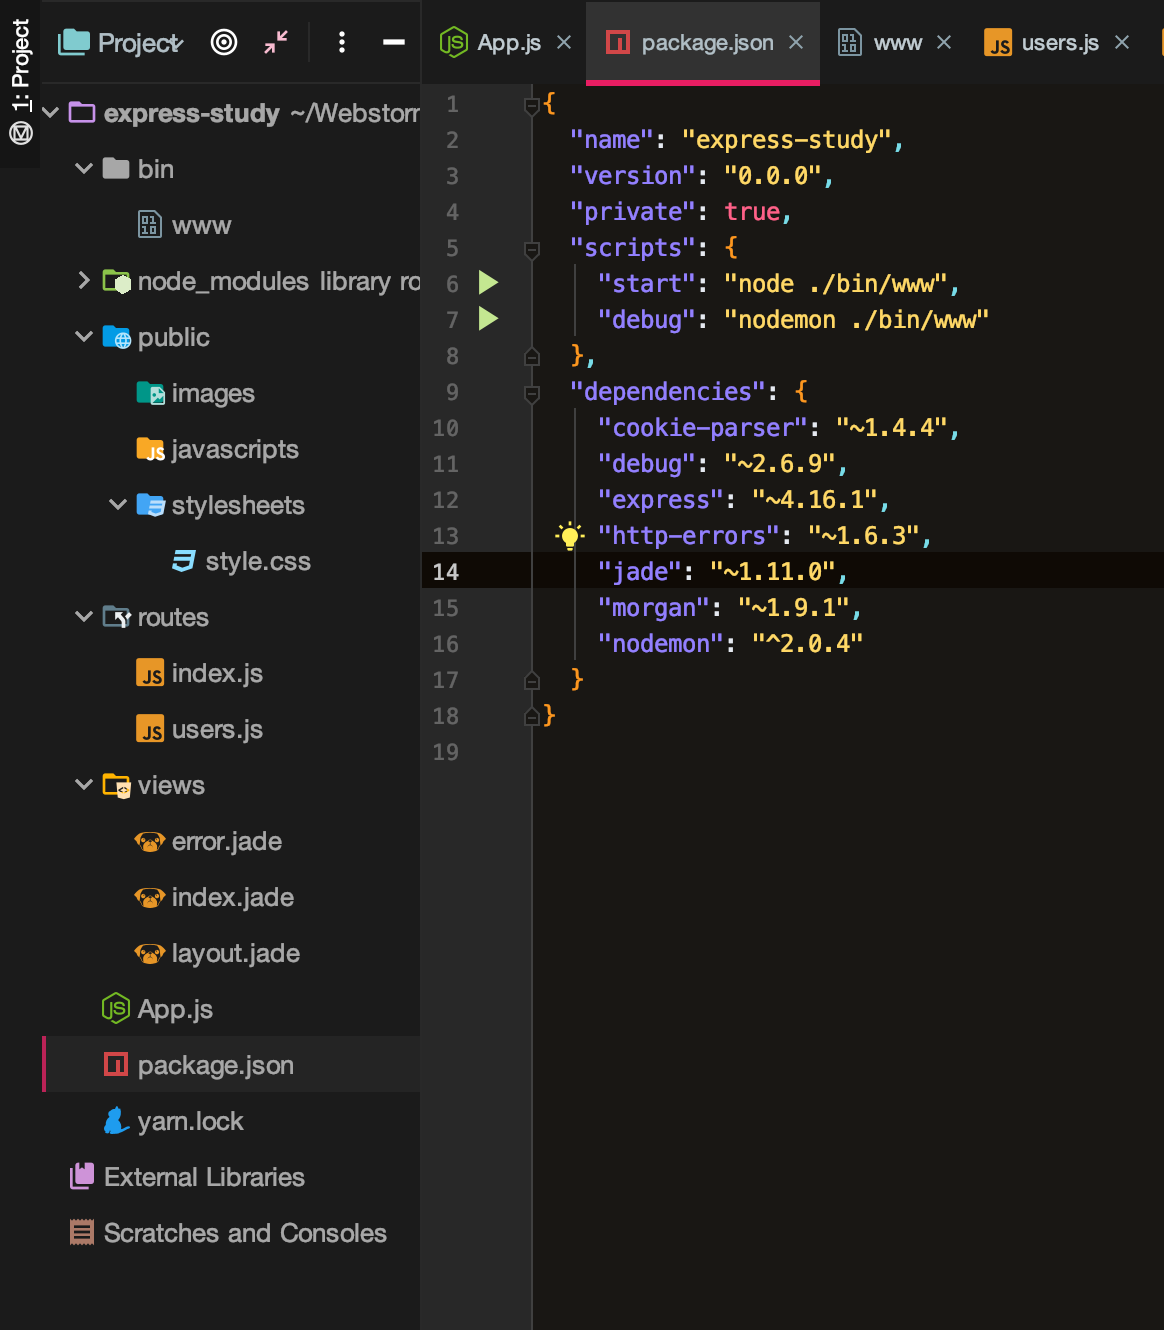Run the start script gutter arrow
This screenshot has width=1164, height=1330.
[x=488, y=283]
